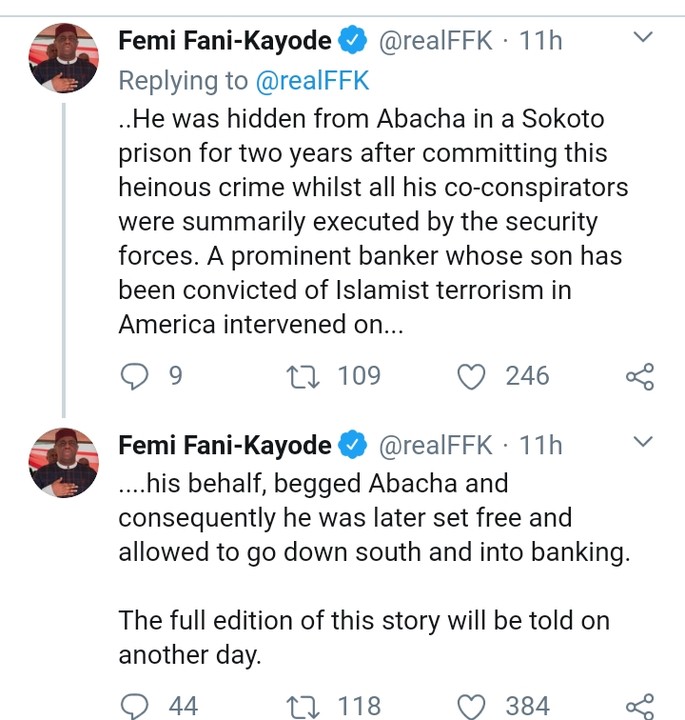Reply to the second tweet with 44 replies
Image resolution: width=685 pixels, height=720 pixels.
click(134, 706)
